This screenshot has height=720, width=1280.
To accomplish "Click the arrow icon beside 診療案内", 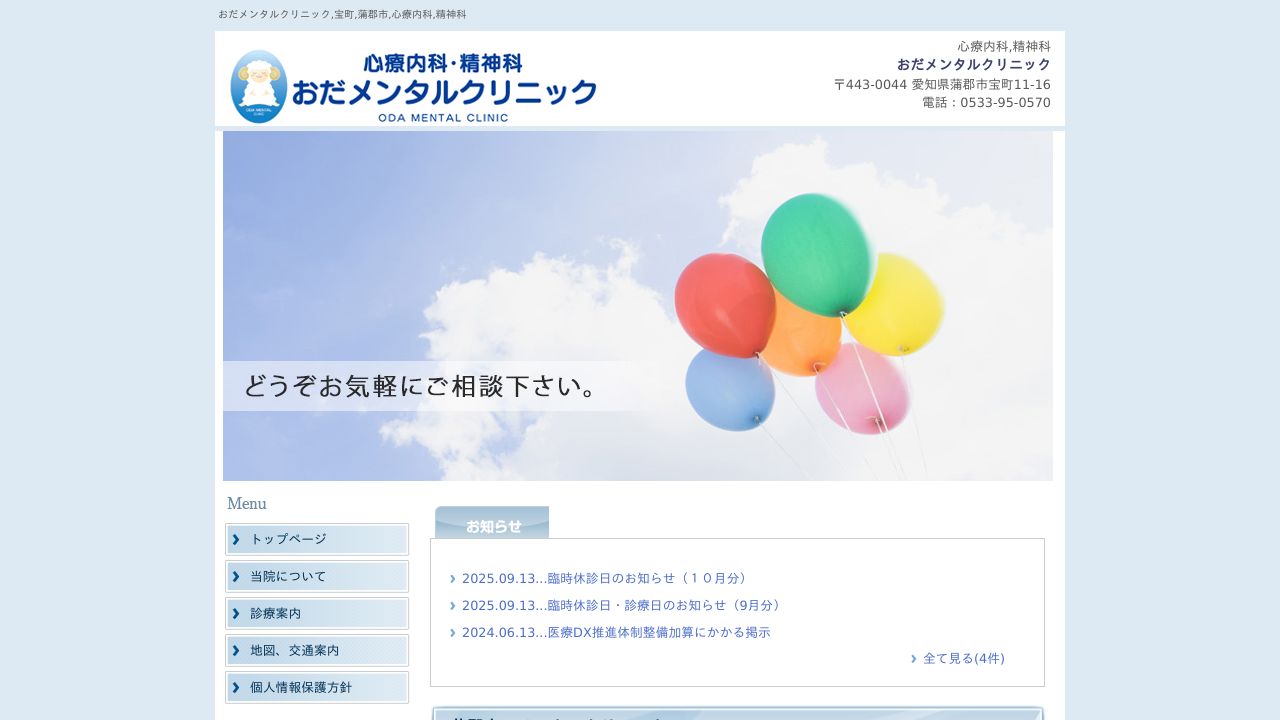I will point(236,613).
